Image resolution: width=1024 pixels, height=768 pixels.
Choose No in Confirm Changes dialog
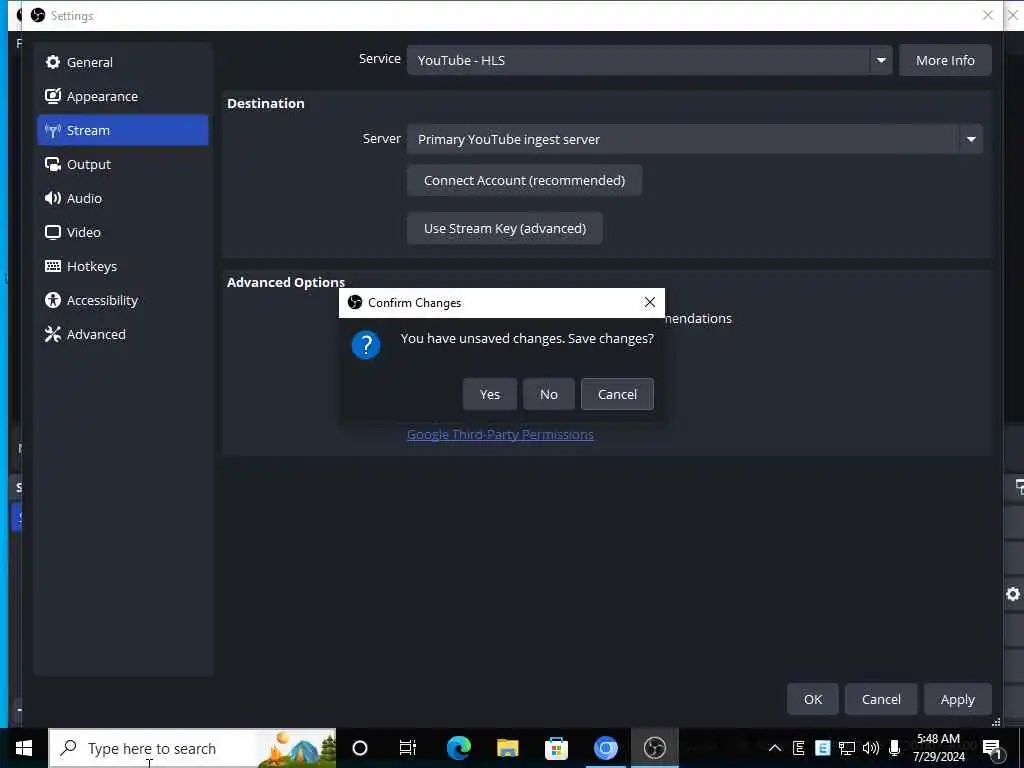(x=549, y=394)
